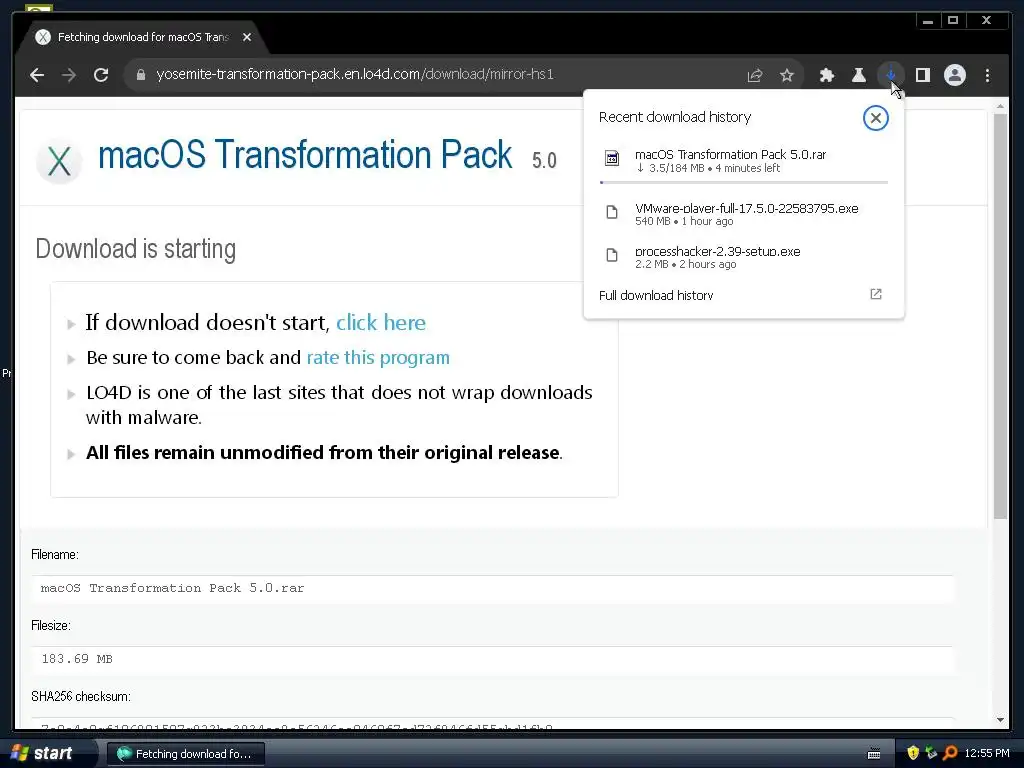Close the Recent download history popup

(876, 118)
